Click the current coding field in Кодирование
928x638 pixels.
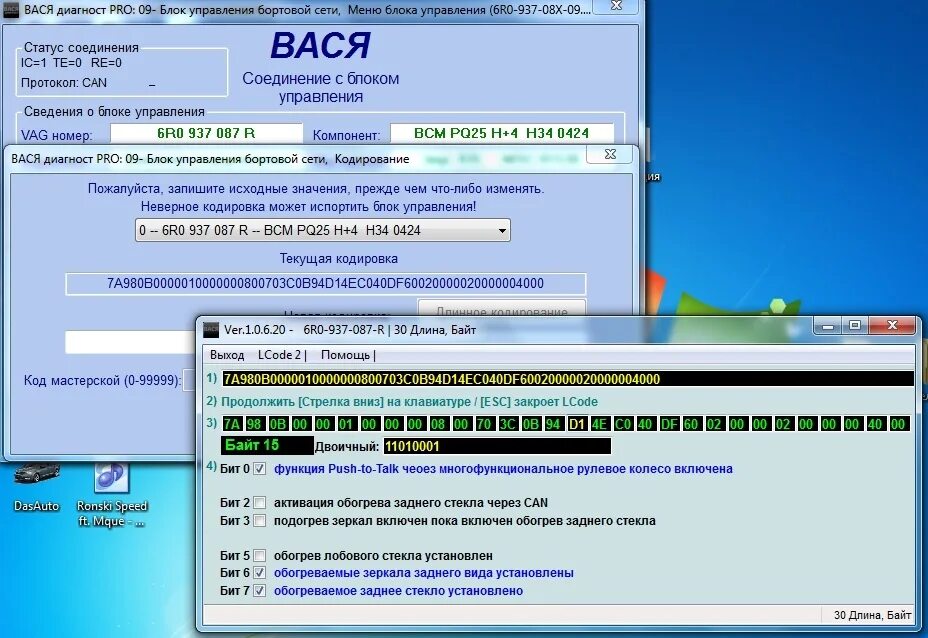(326, 283)
